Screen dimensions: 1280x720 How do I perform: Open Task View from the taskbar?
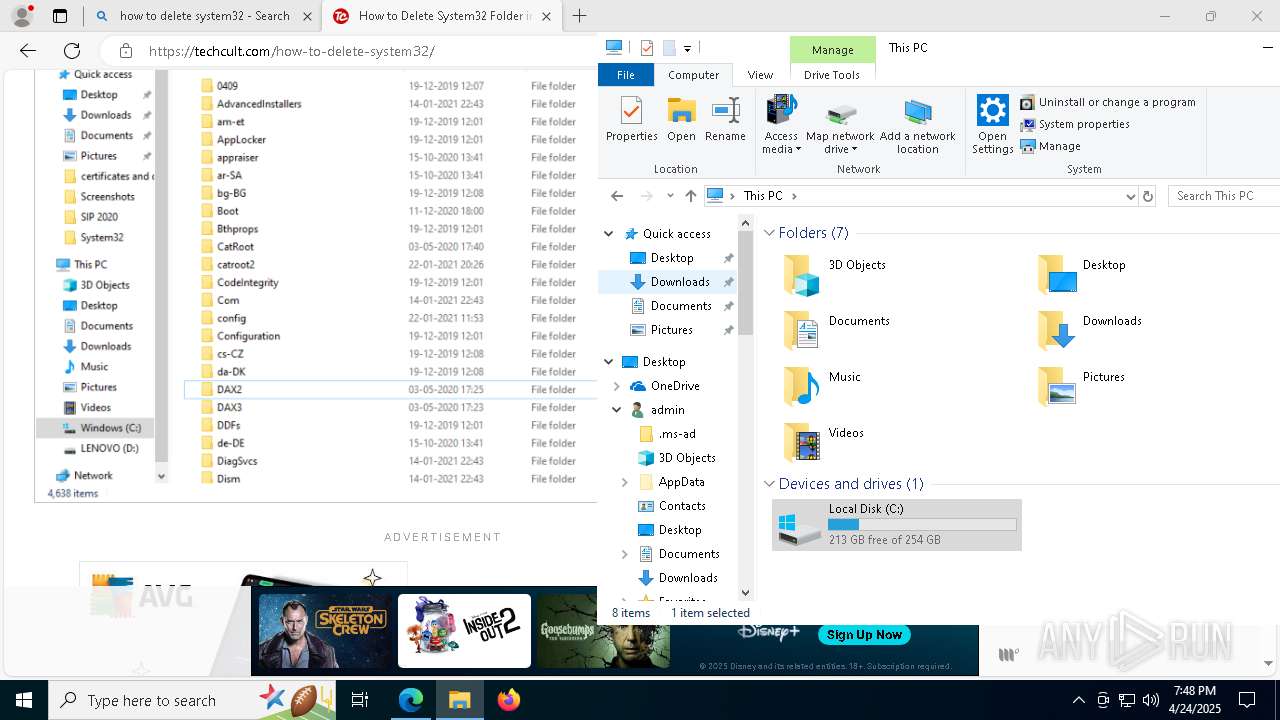[361, 700]
